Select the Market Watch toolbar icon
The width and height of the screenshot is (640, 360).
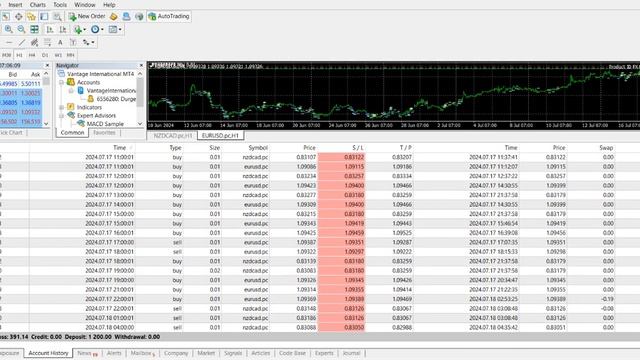[x=6, y=16]
